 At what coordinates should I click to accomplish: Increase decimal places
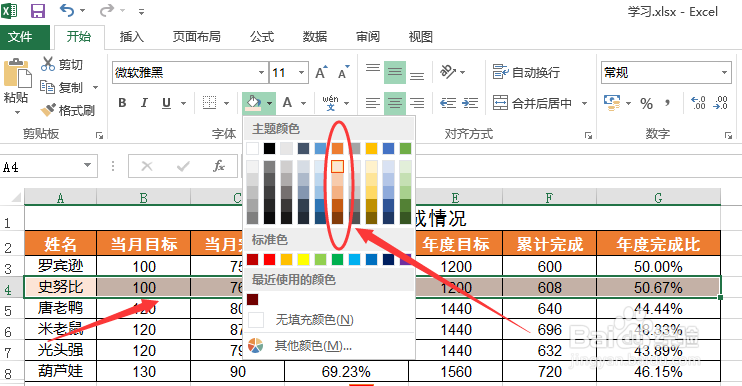[698, 103]
